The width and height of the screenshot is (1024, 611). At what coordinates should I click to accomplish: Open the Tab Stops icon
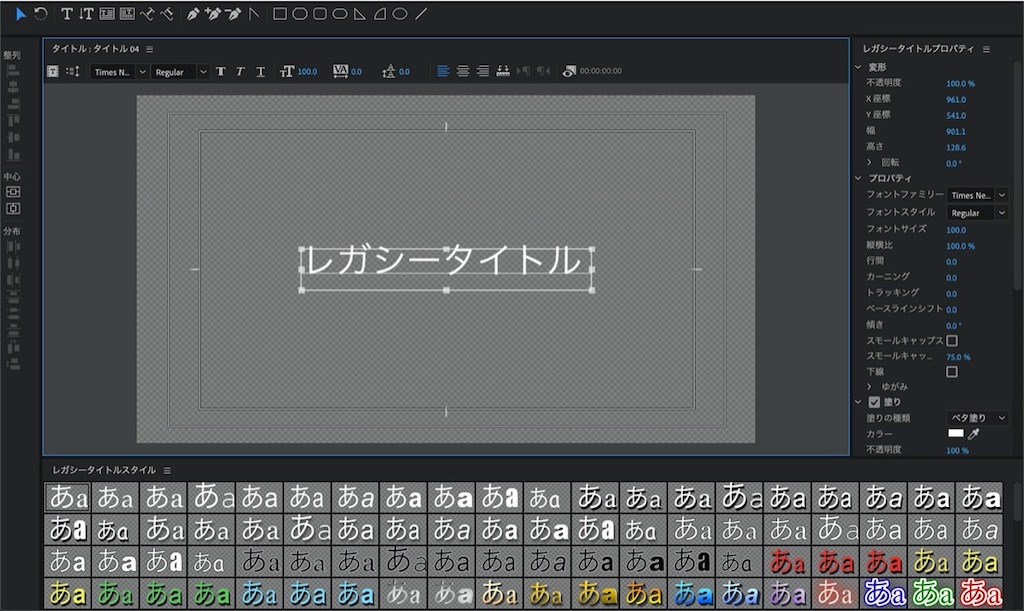pos(503,70)
